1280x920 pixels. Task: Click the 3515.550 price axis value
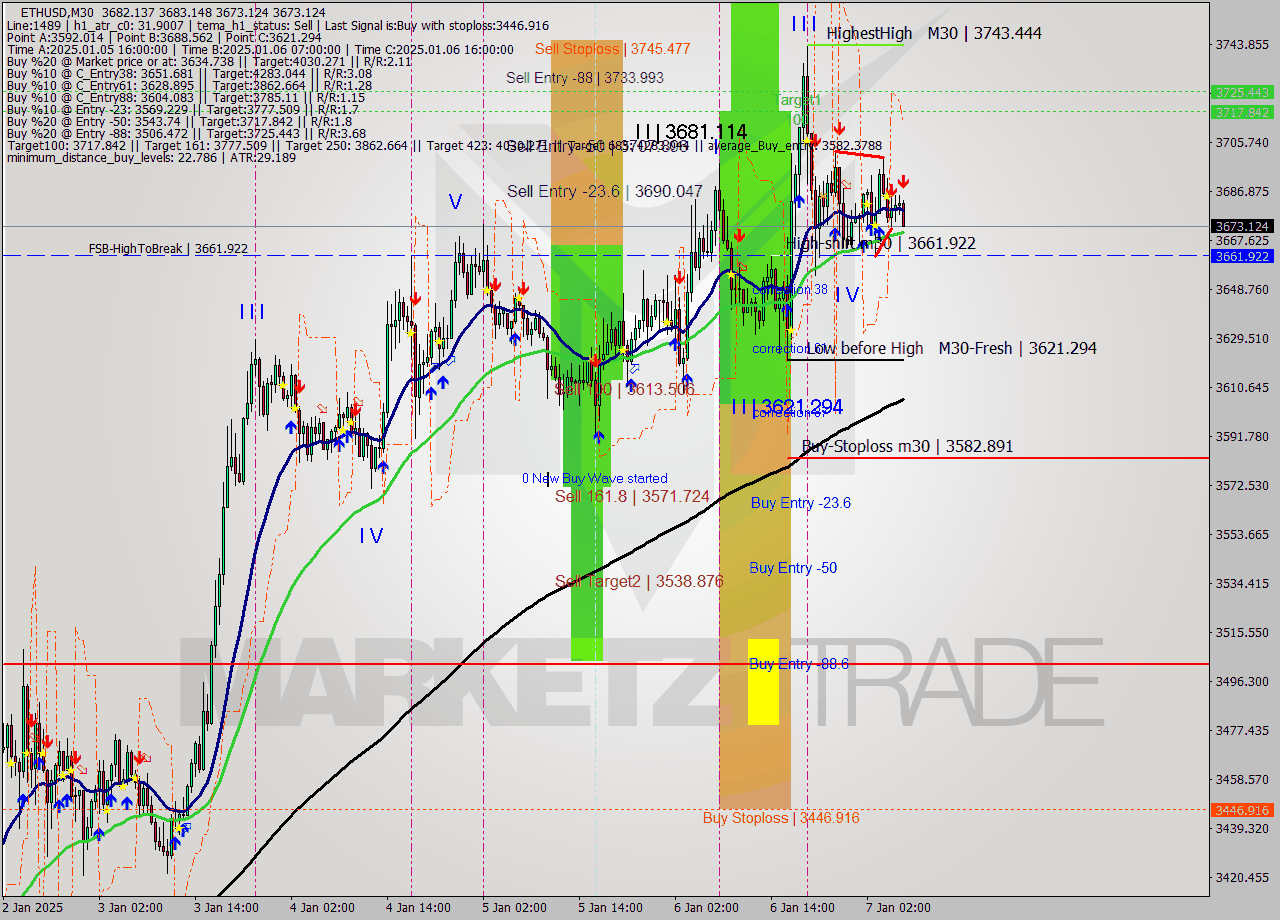(1242, 632)
